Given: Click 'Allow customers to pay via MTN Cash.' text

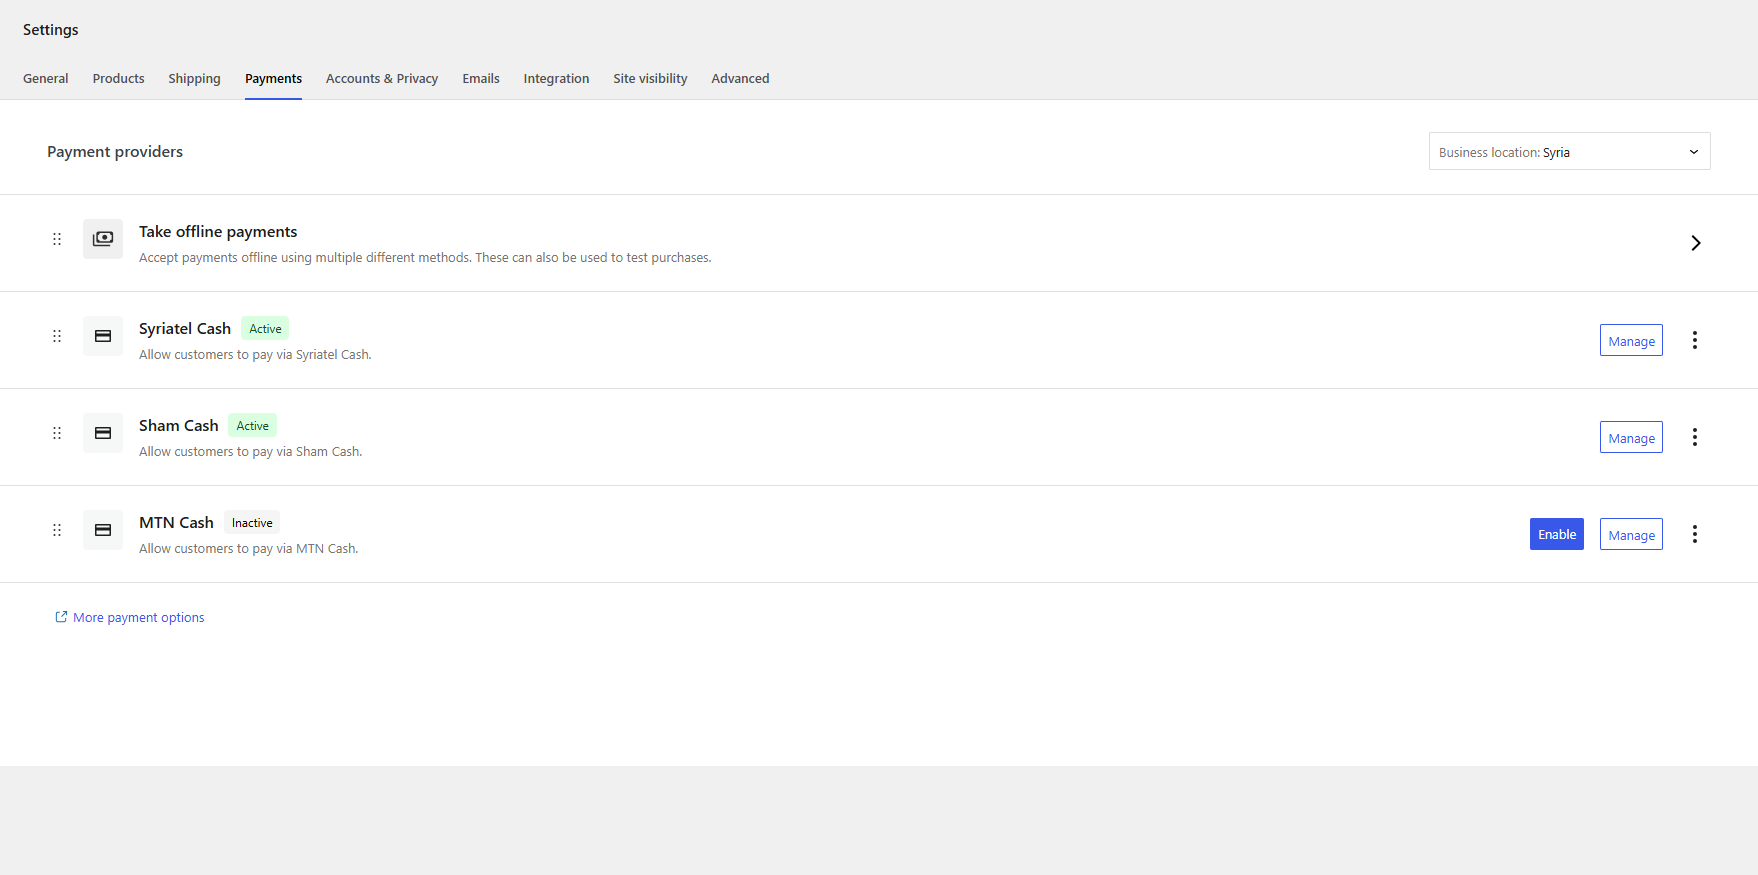Looking at the screenshot, I should coord(248,549).
